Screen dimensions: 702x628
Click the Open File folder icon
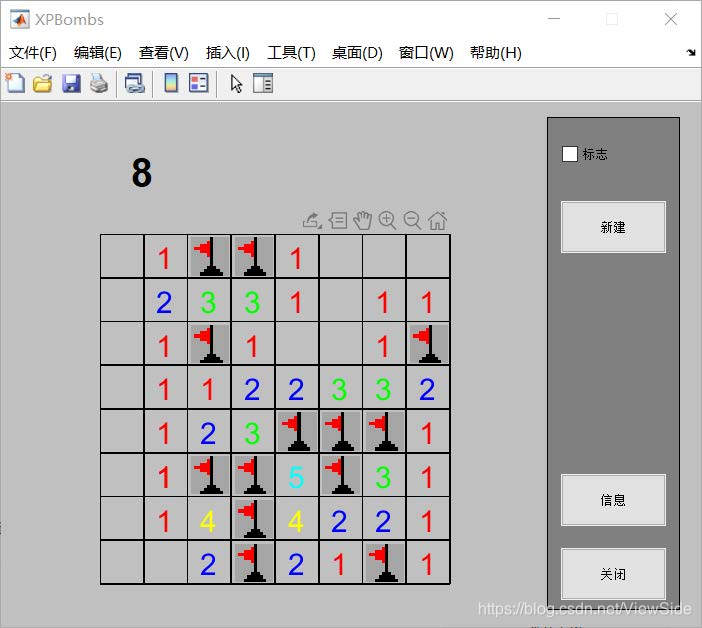point(43,83)
